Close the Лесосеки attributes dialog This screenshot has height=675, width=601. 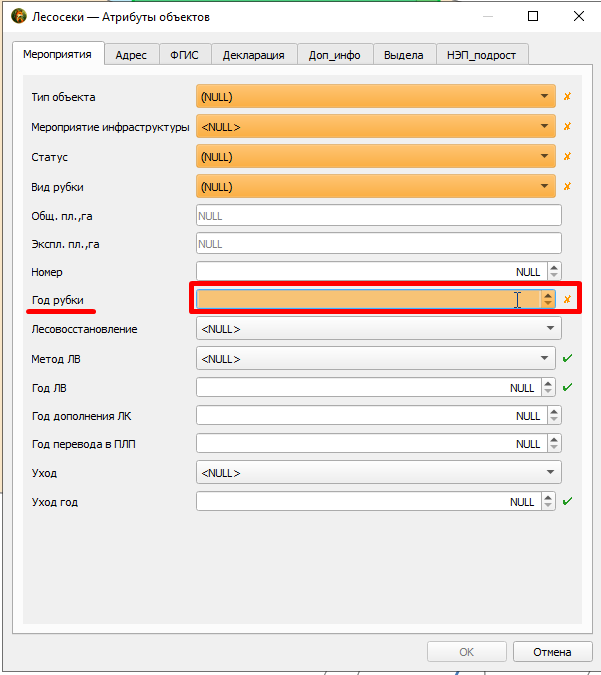(x=579, y=16)
